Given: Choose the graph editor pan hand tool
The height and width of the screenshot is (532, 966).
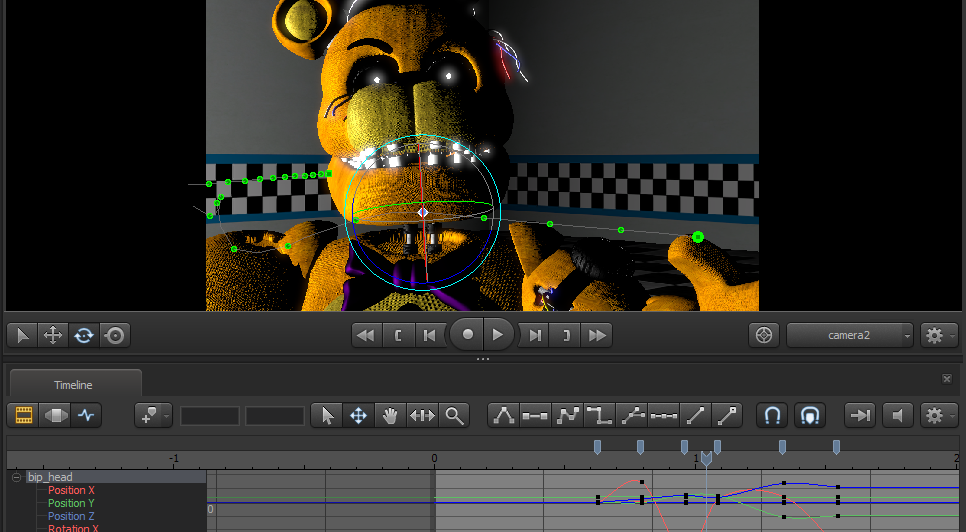Looking at the screenshot, I should 391,416.
